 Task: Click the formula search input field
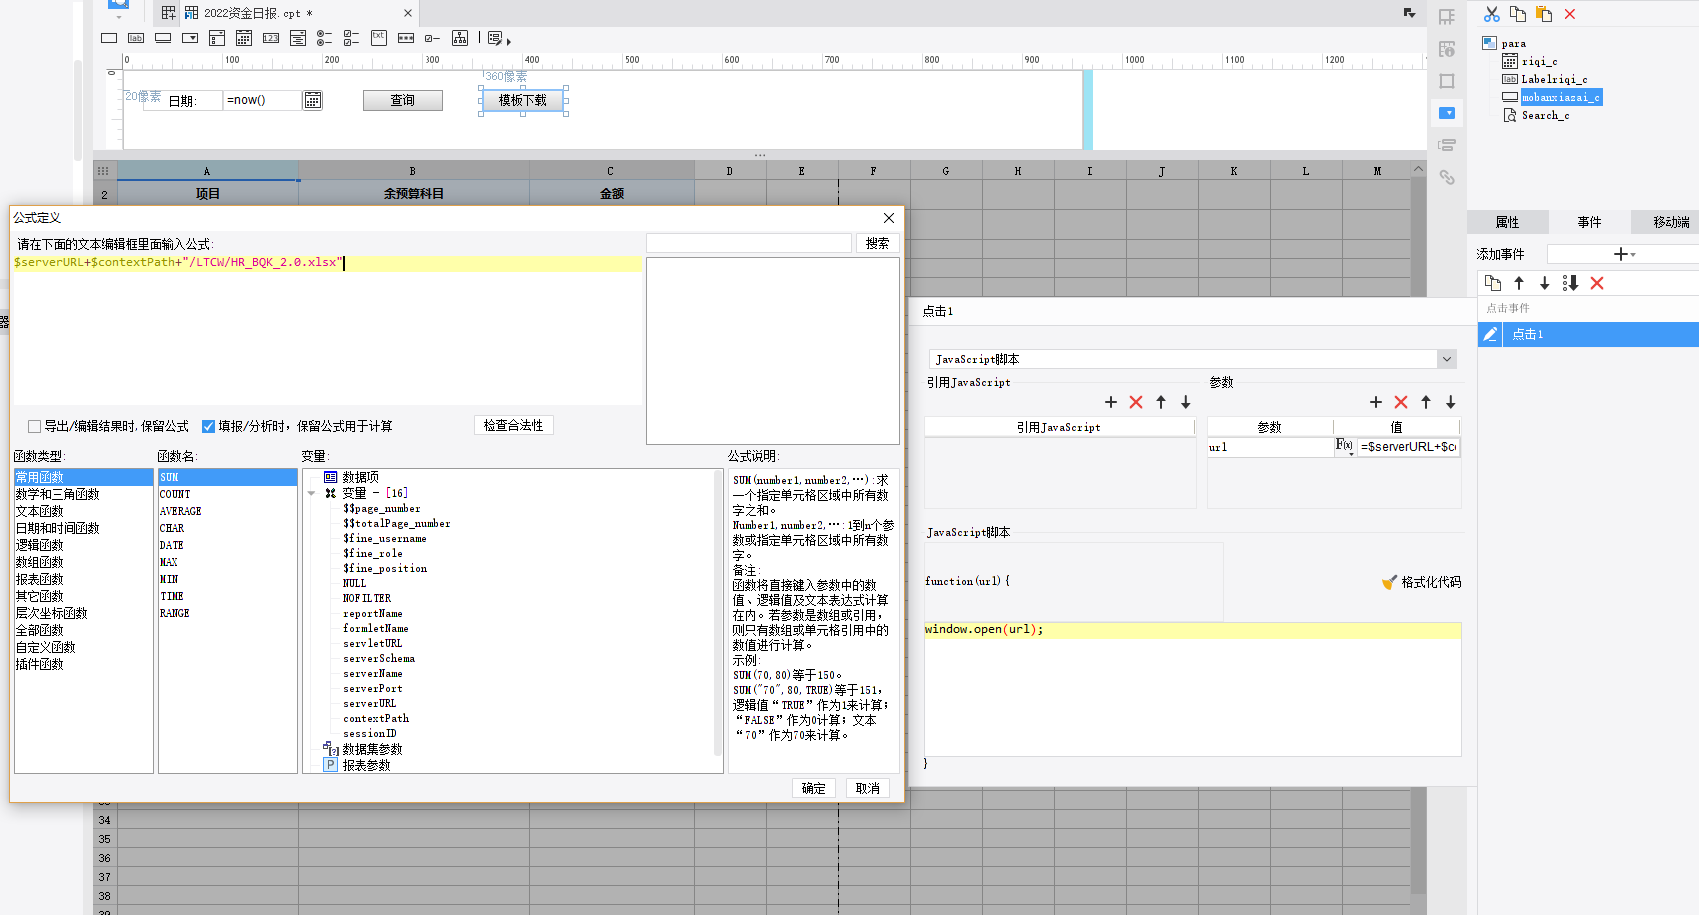pos(749,243)
